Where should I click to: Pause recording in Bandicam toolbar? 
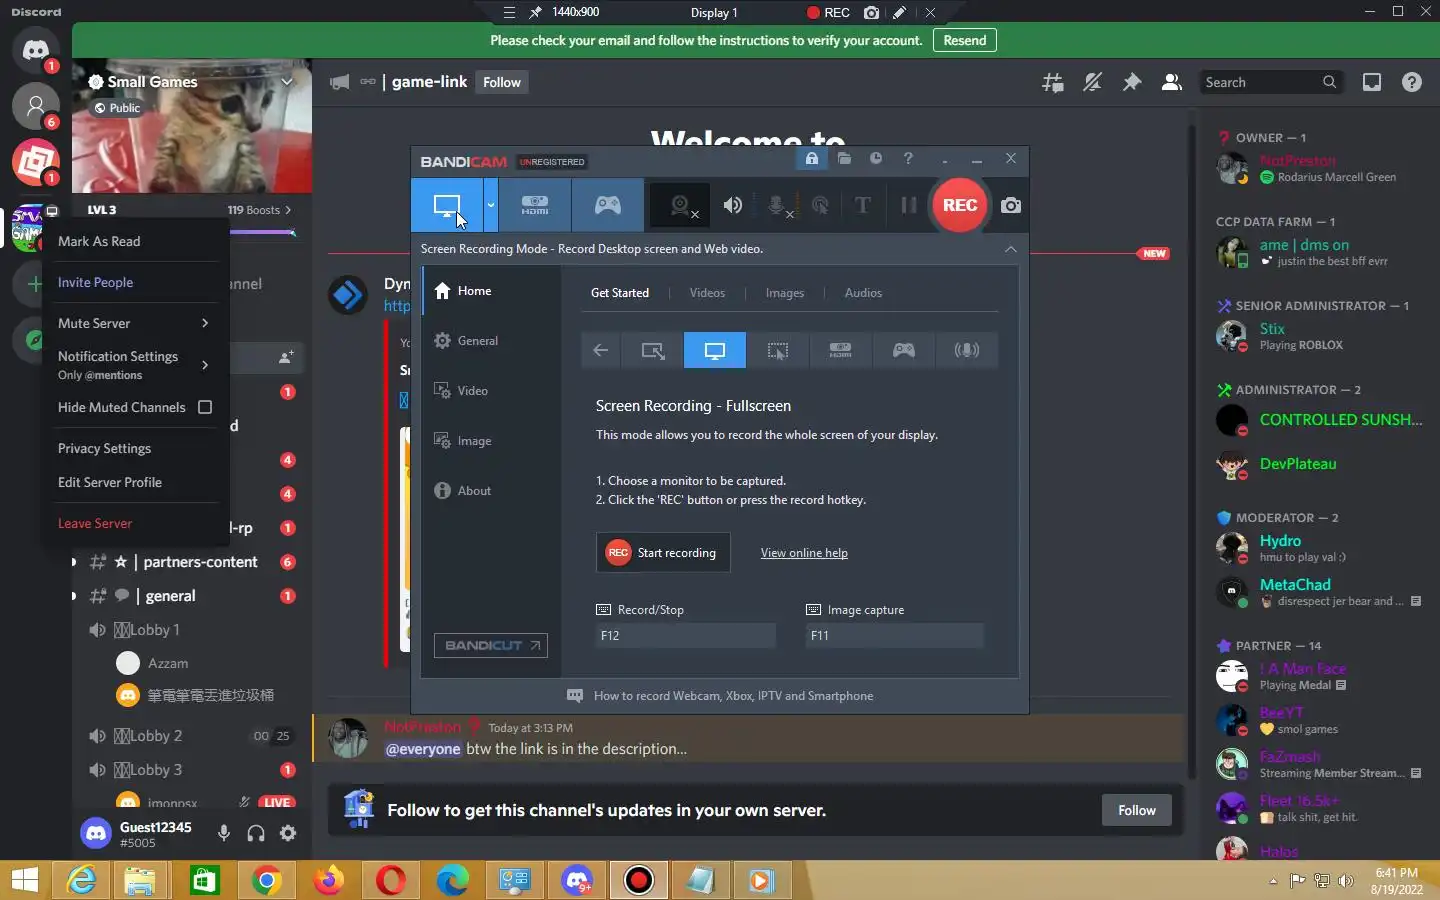908,205
